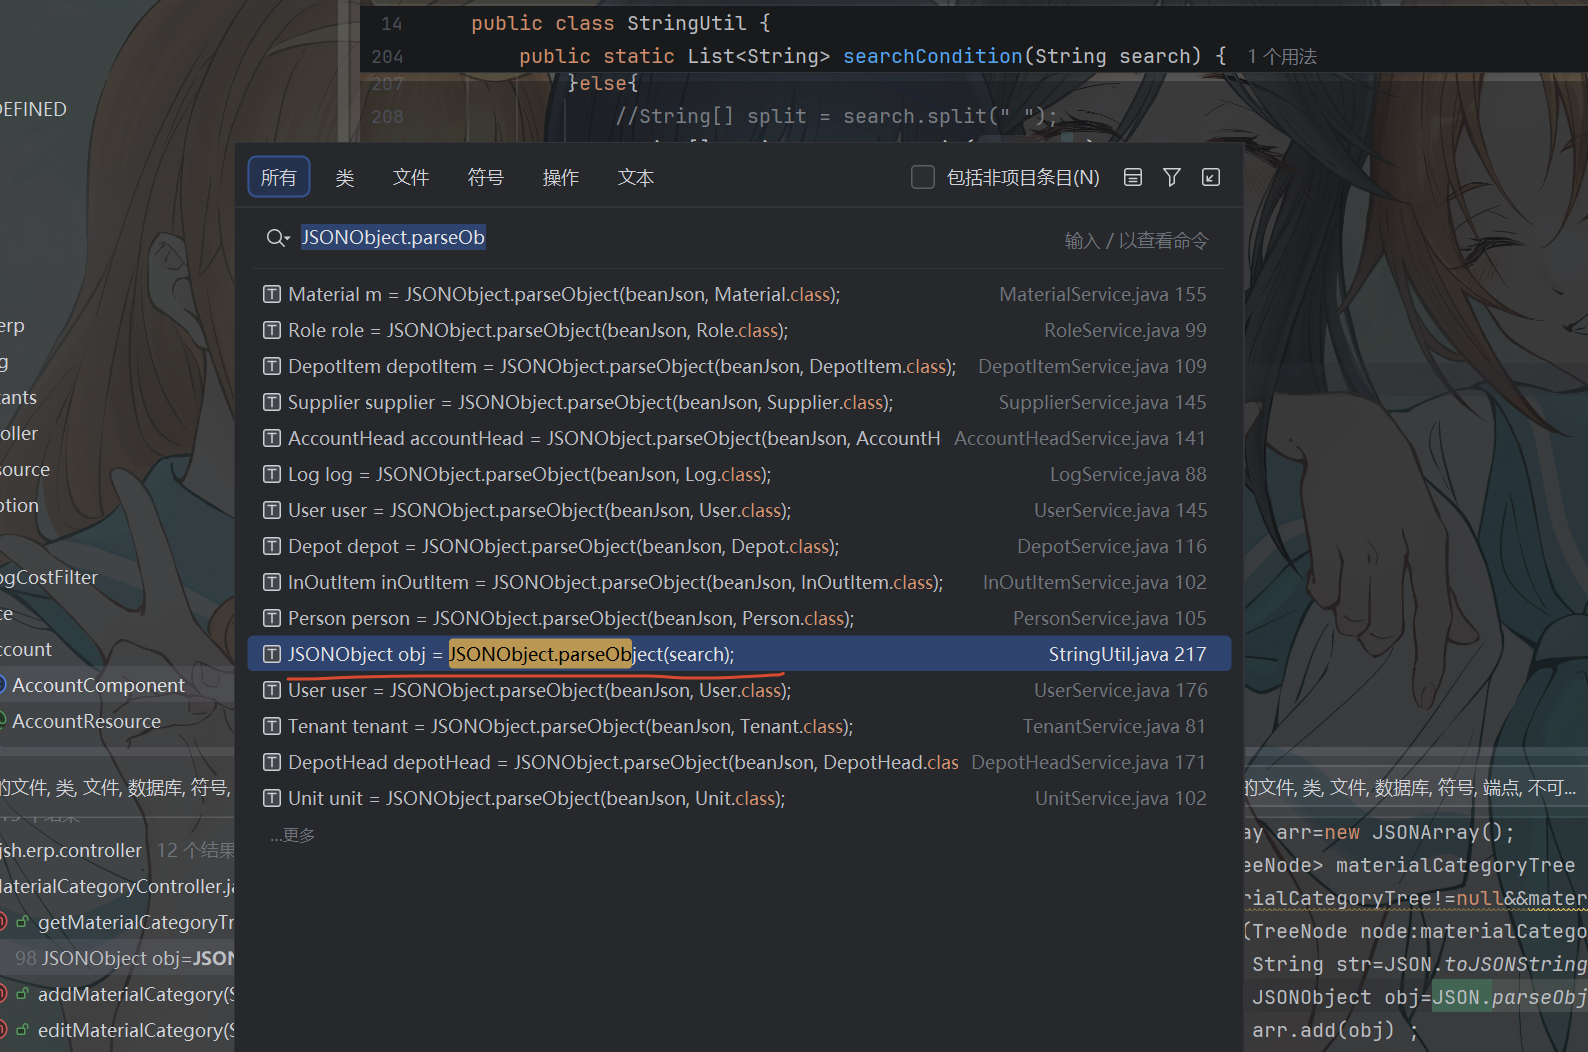The width and height of the screenshot is (1588, 1052).
Task: Click text icon beside Log log result
Action: pos(271,474)
